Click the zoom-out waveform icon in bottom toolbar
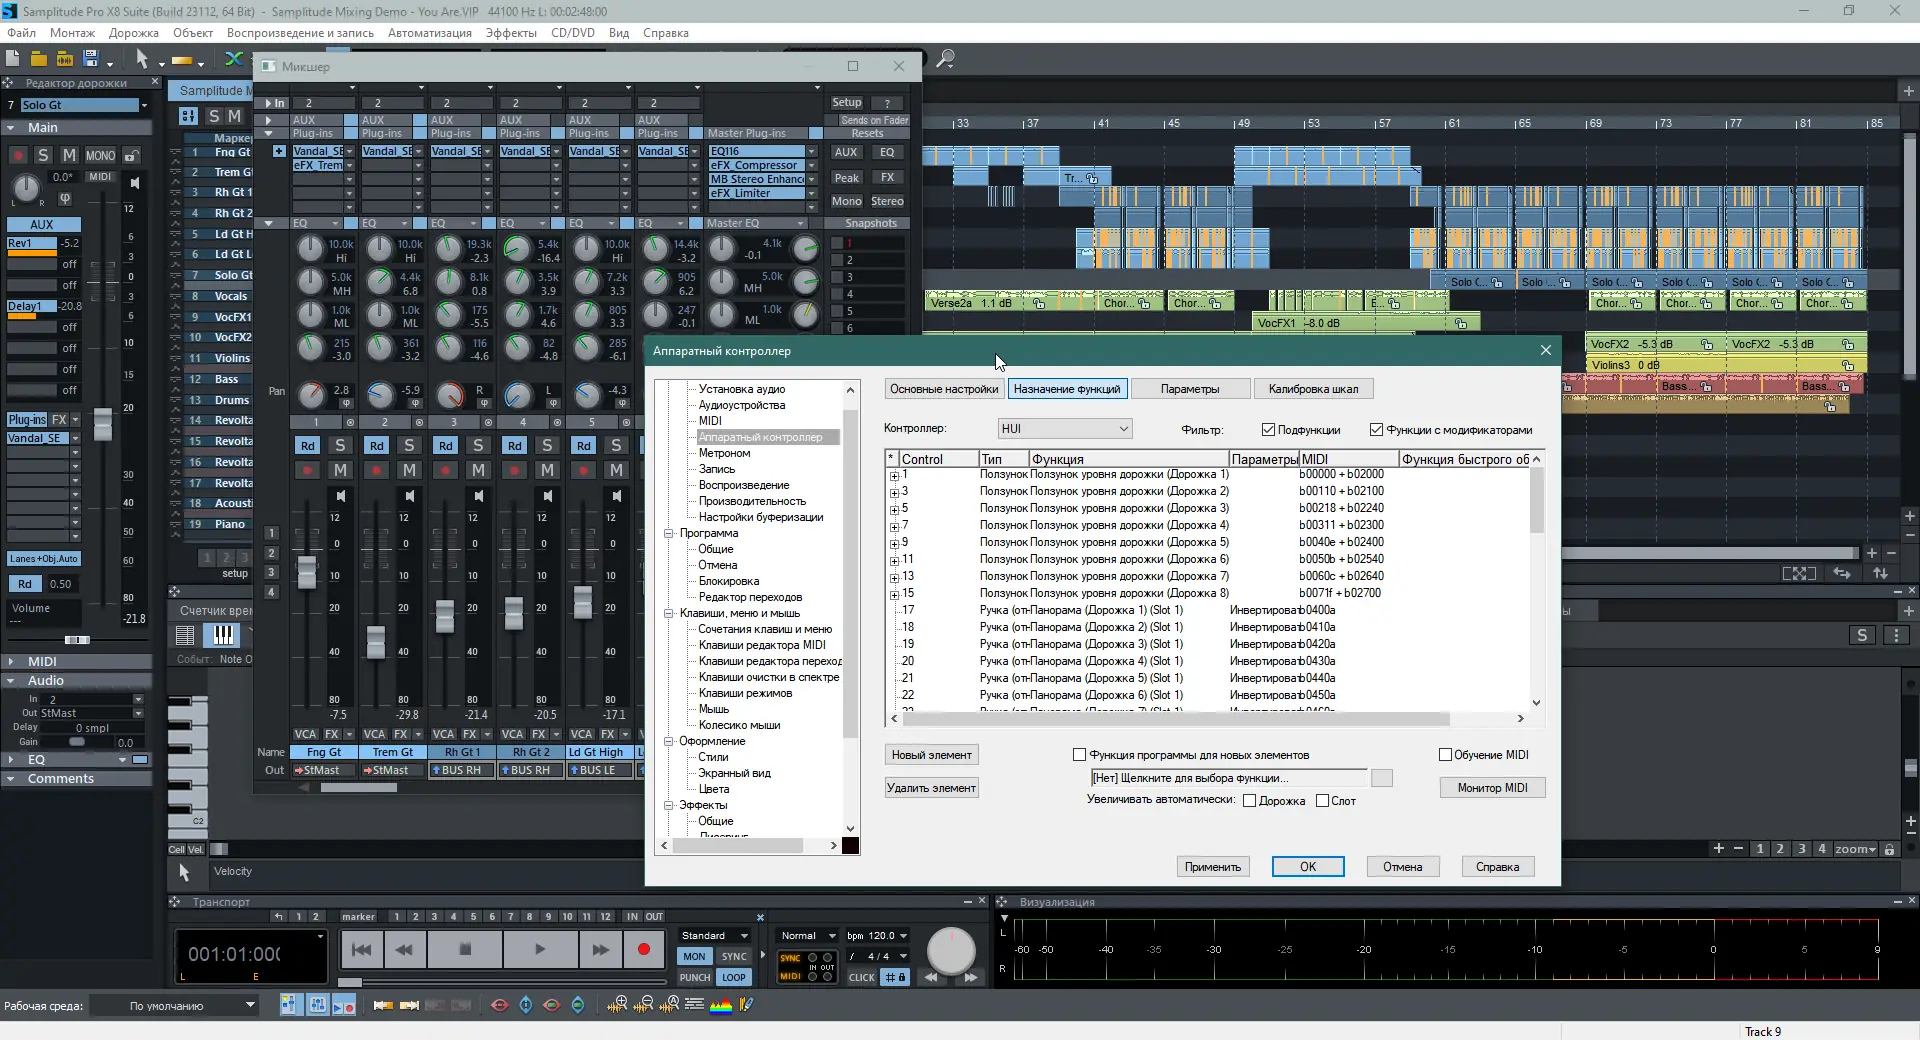 (645, 1005)
